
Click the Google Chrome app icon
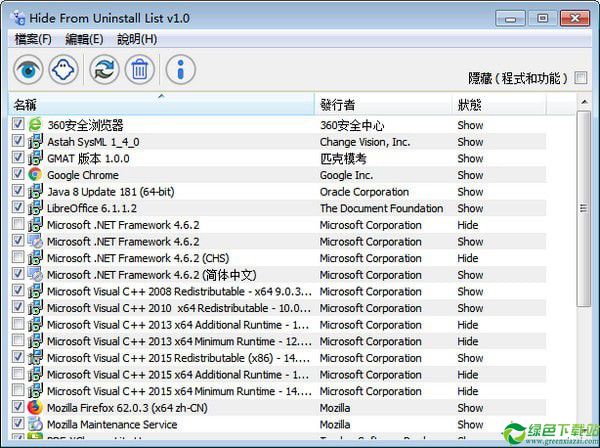(x=35, y=175)
